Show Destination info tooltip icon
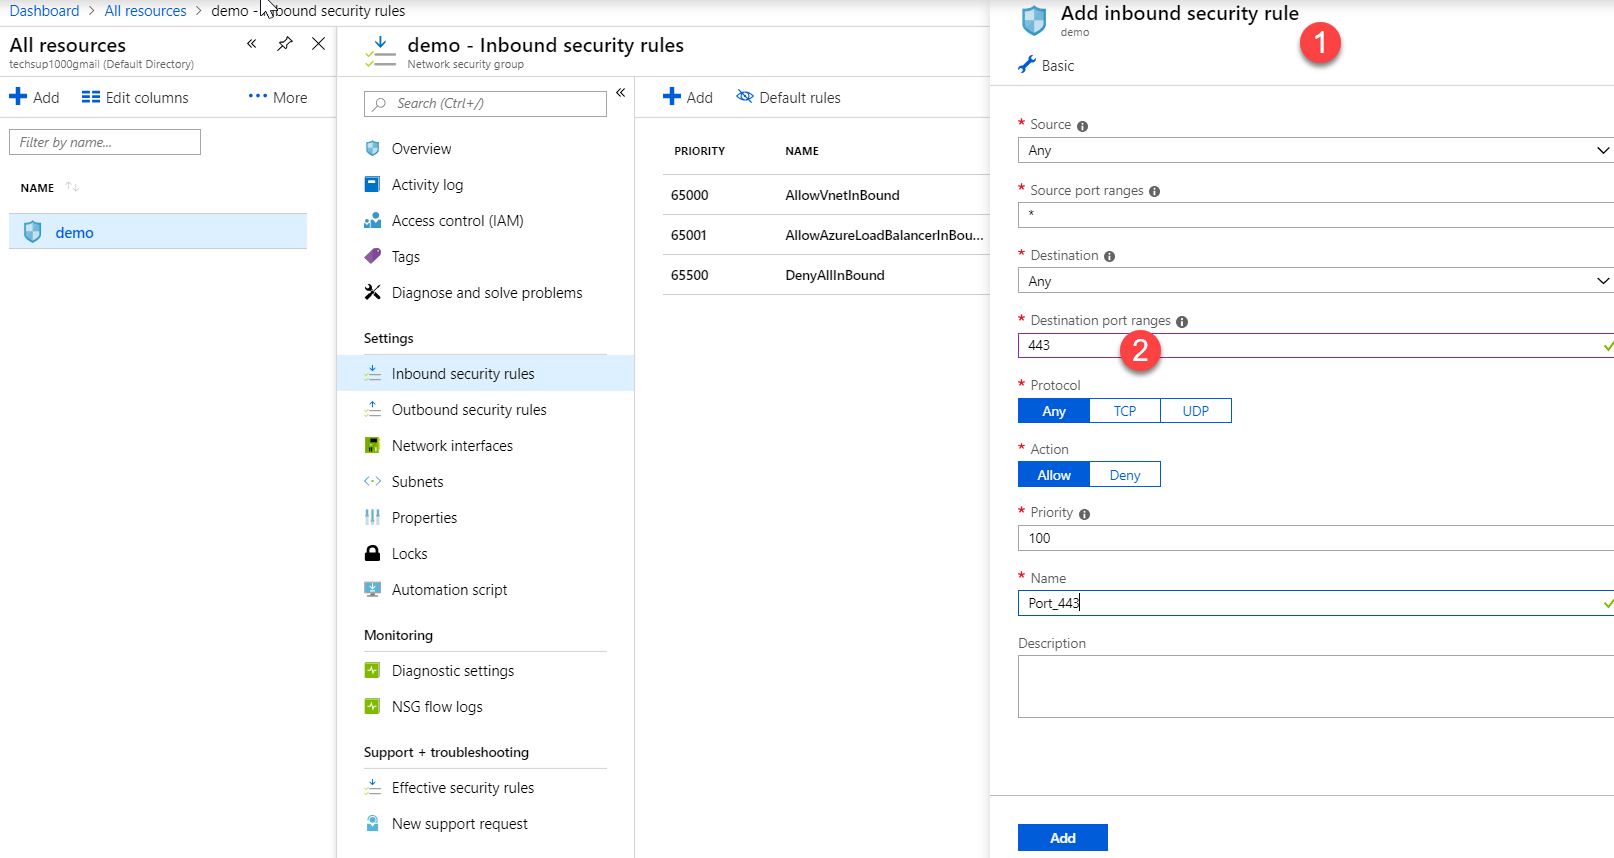Viewport: 1614px width, 858px height. point(1109,256)
